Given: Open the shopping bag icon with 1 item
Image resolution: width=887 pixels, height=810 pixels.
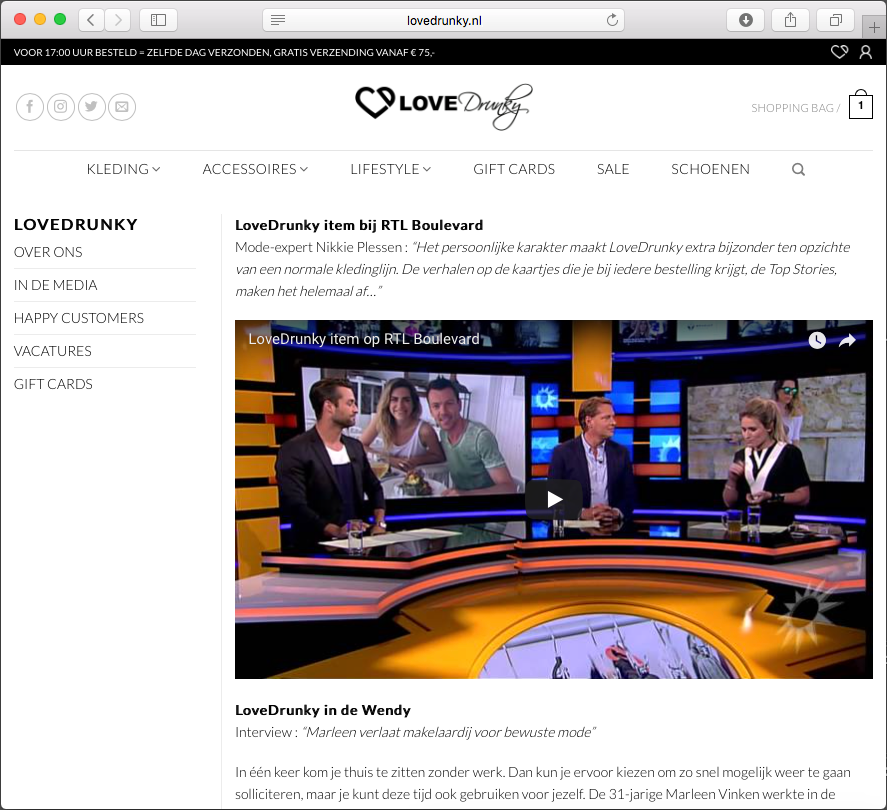Looking at the screenshot, I should (x=860, y=104).
